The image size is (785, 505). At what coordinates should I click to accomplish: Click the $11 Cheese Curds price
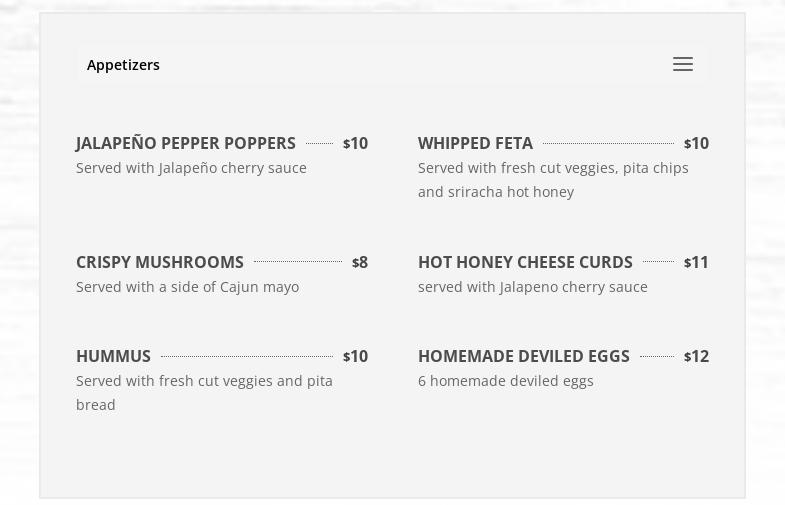[696, 262]
